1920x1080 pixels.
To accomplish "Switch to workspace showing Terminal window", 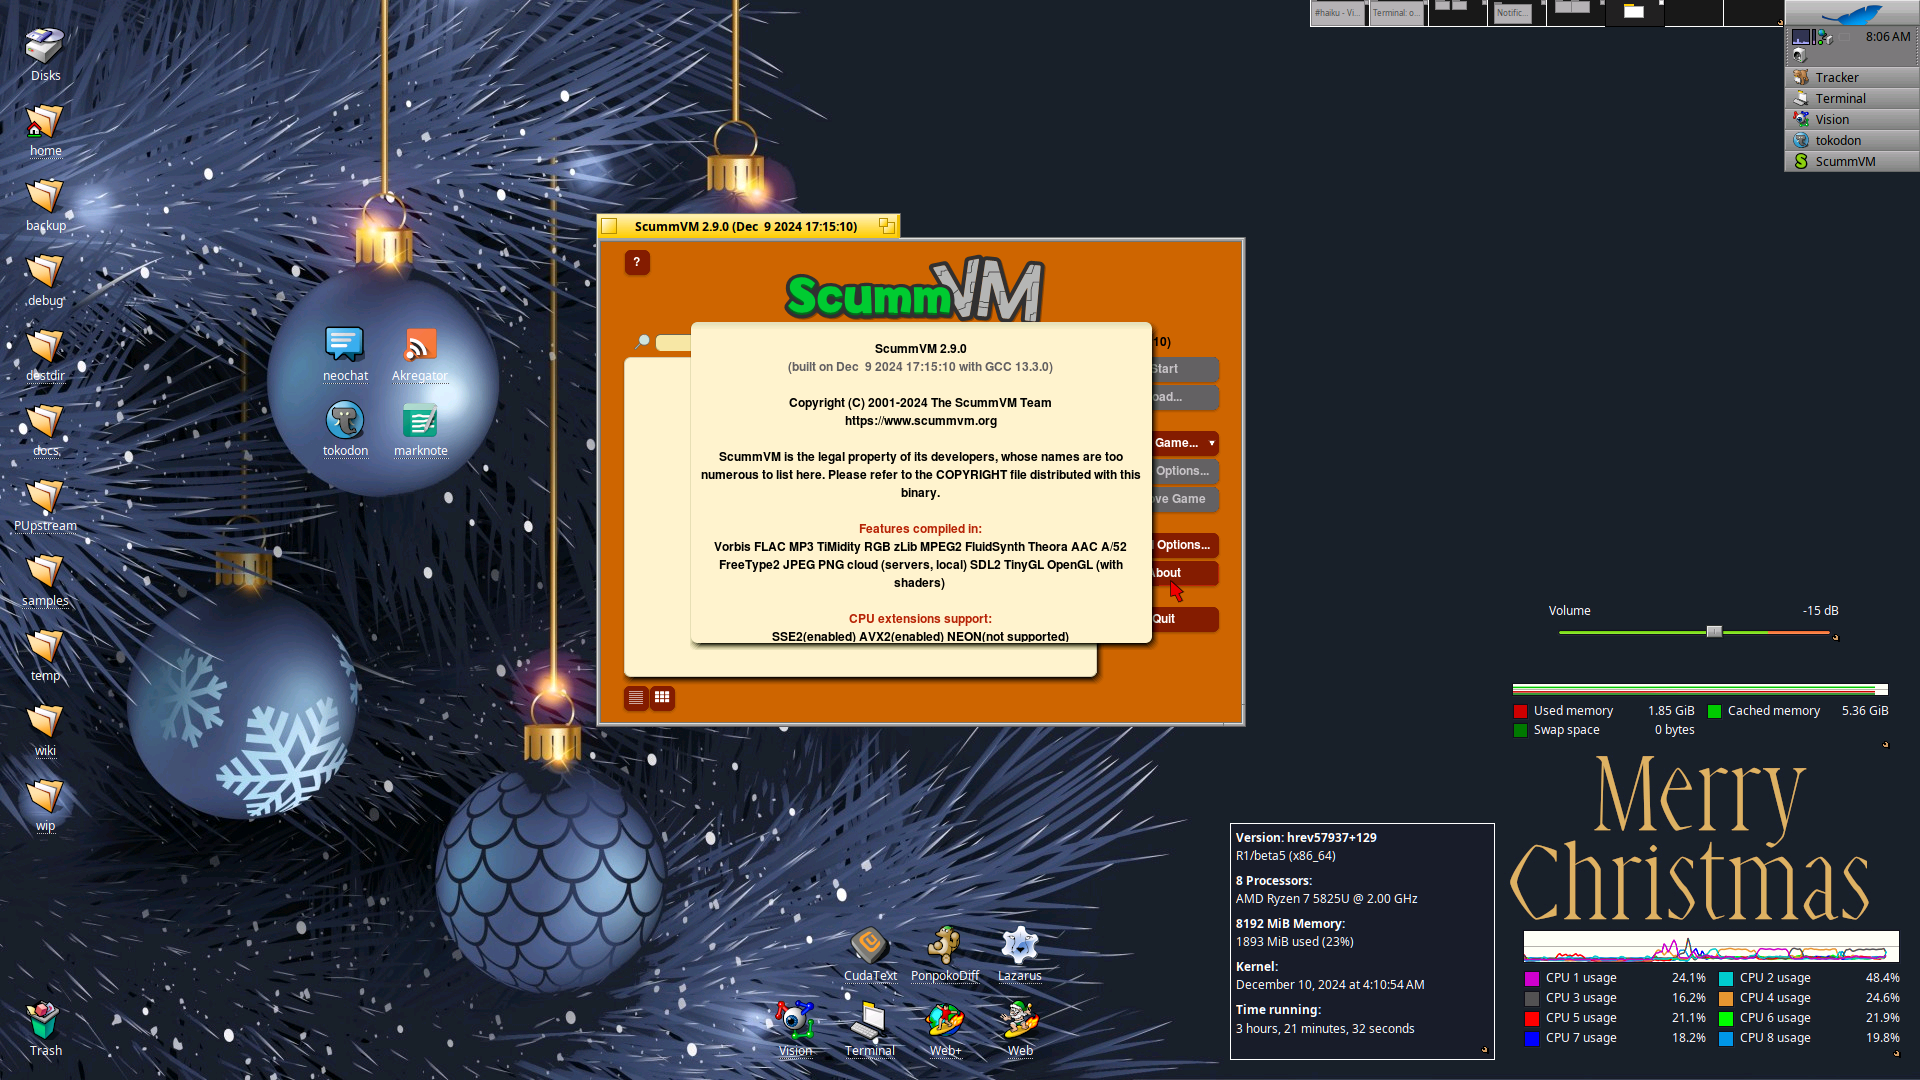I will point(1397,13).
